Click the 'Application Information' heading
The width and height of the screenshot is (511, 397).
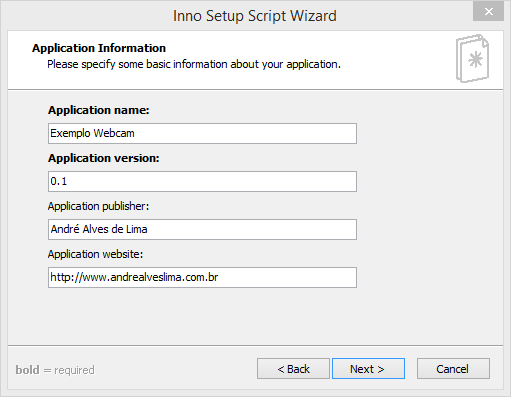pos(99,48)
